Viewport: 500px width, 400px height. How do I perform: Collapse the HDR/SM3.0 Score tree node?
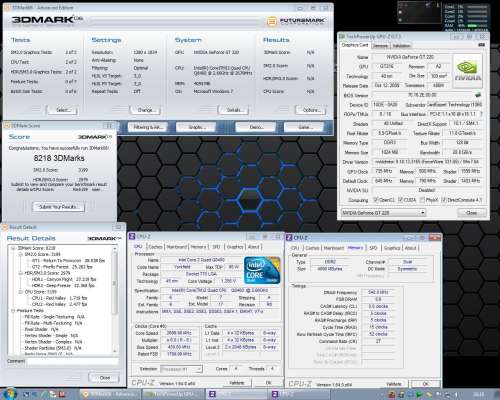pyautogui.click(x=20, y=273)
